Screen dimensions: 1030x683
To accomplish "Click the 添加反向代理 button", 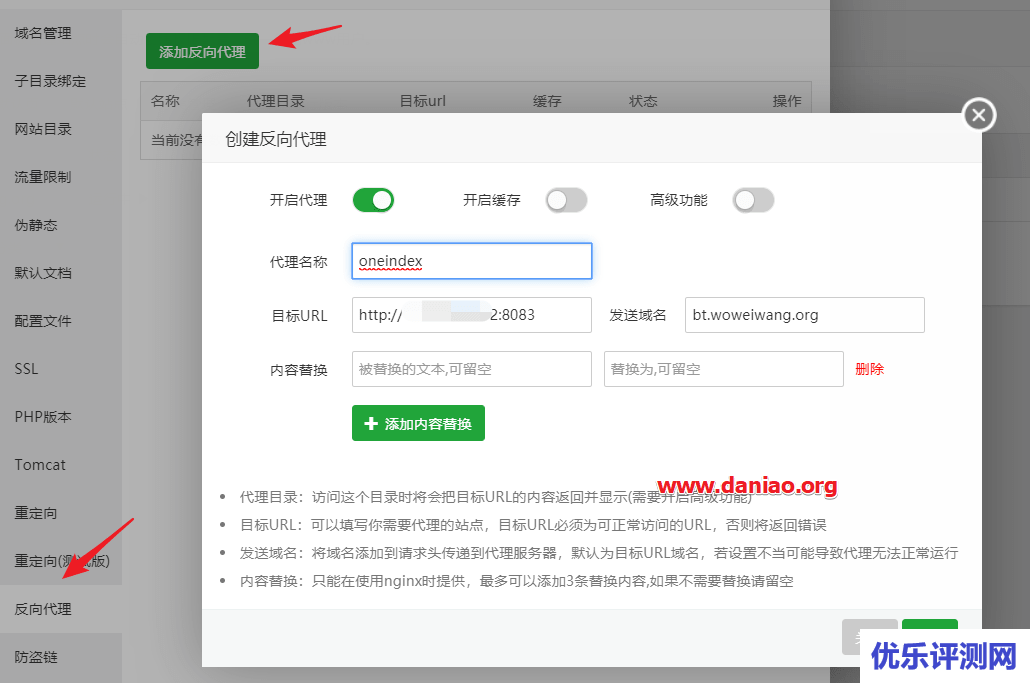I will [202, 51].
